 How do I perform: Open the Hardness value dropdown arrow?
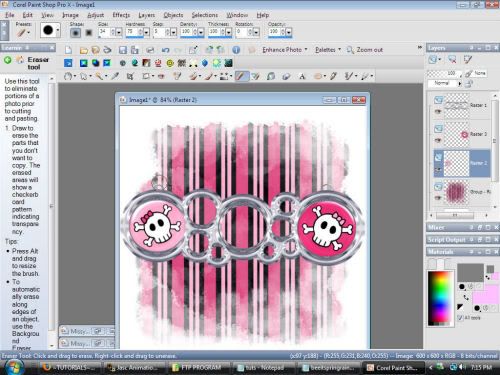[x=146, y=32]
